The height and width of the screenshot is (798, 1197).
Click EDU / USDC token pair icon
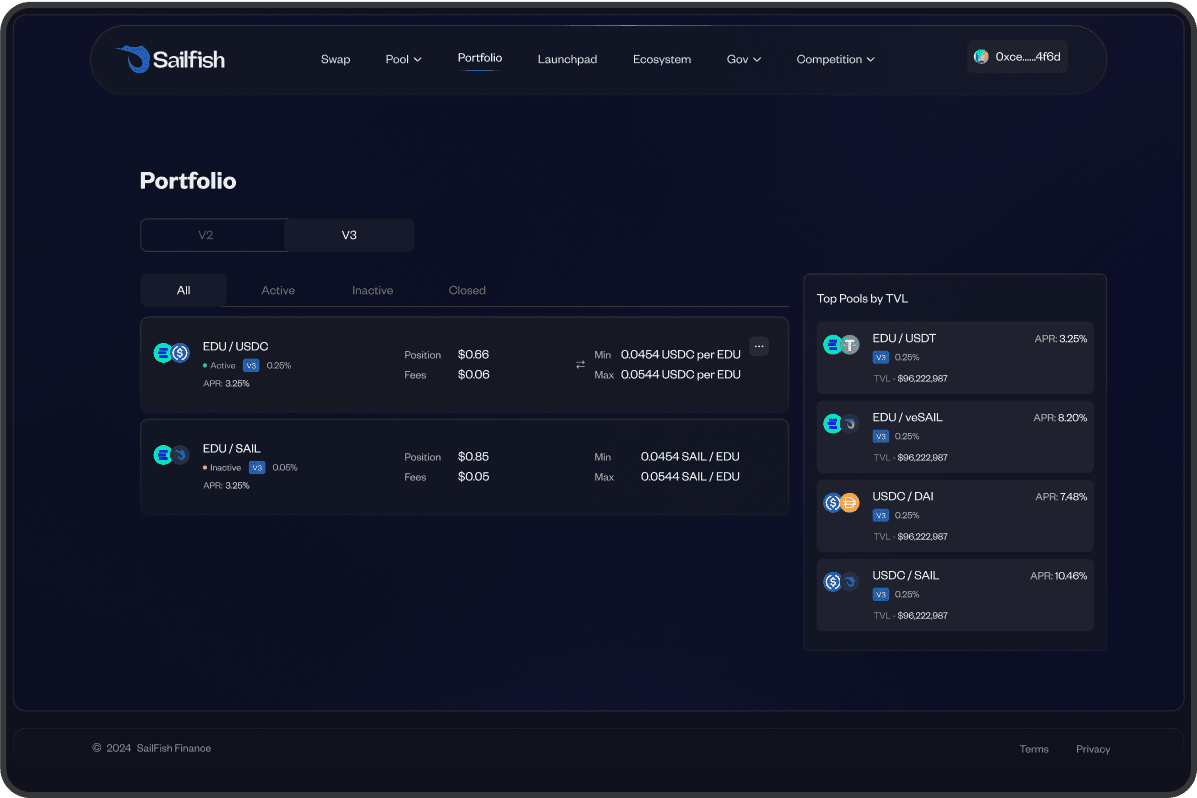pyautogui.click(x=171, y=353)
